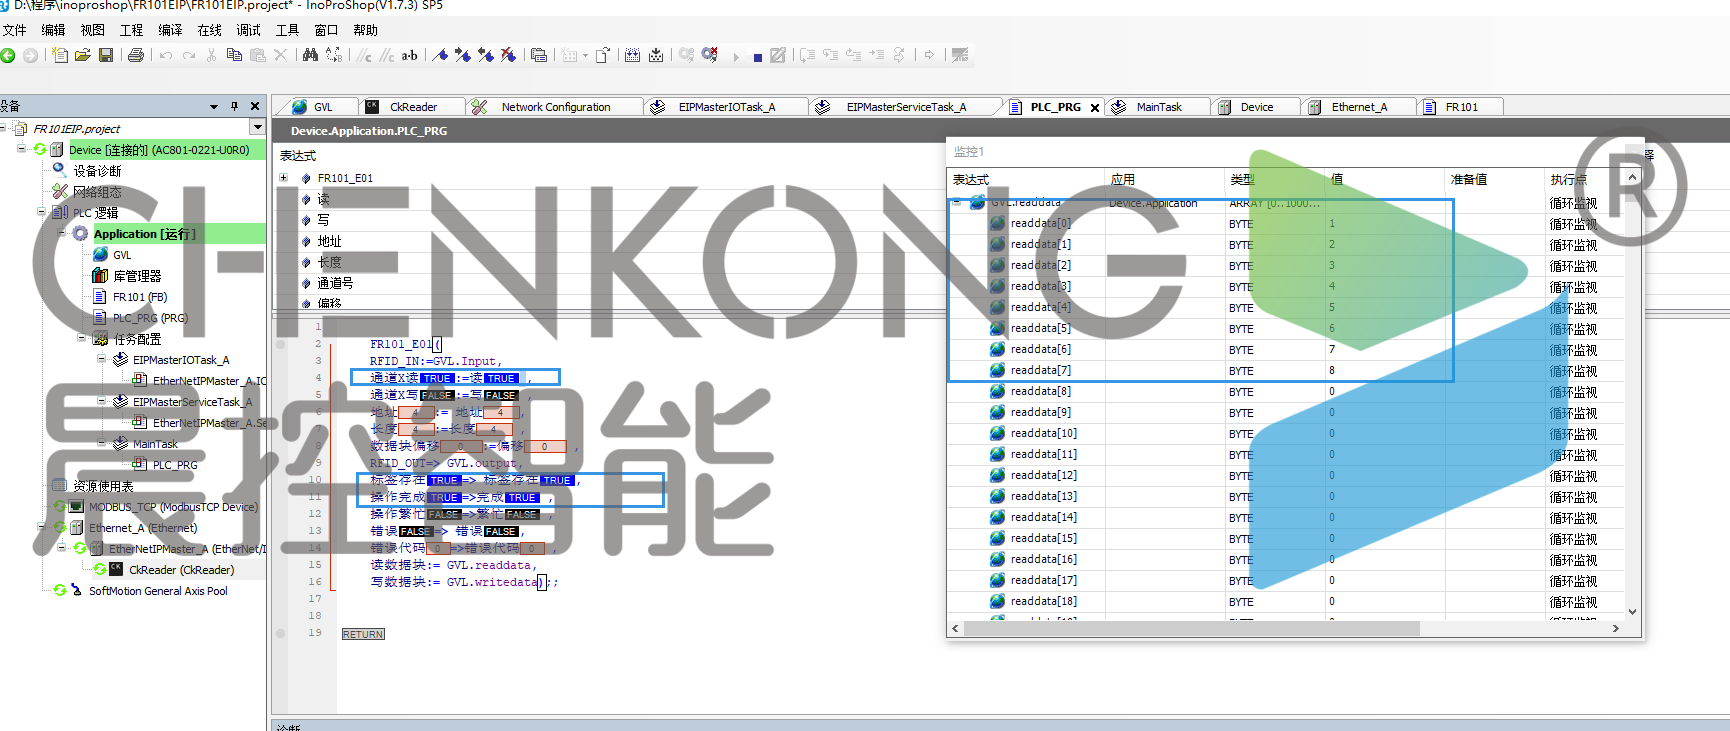Click the watch list horizontal scrollbar thumb
This screenshot has width=1730, height=731.
pyautogui.click(x=1190, y=628)
